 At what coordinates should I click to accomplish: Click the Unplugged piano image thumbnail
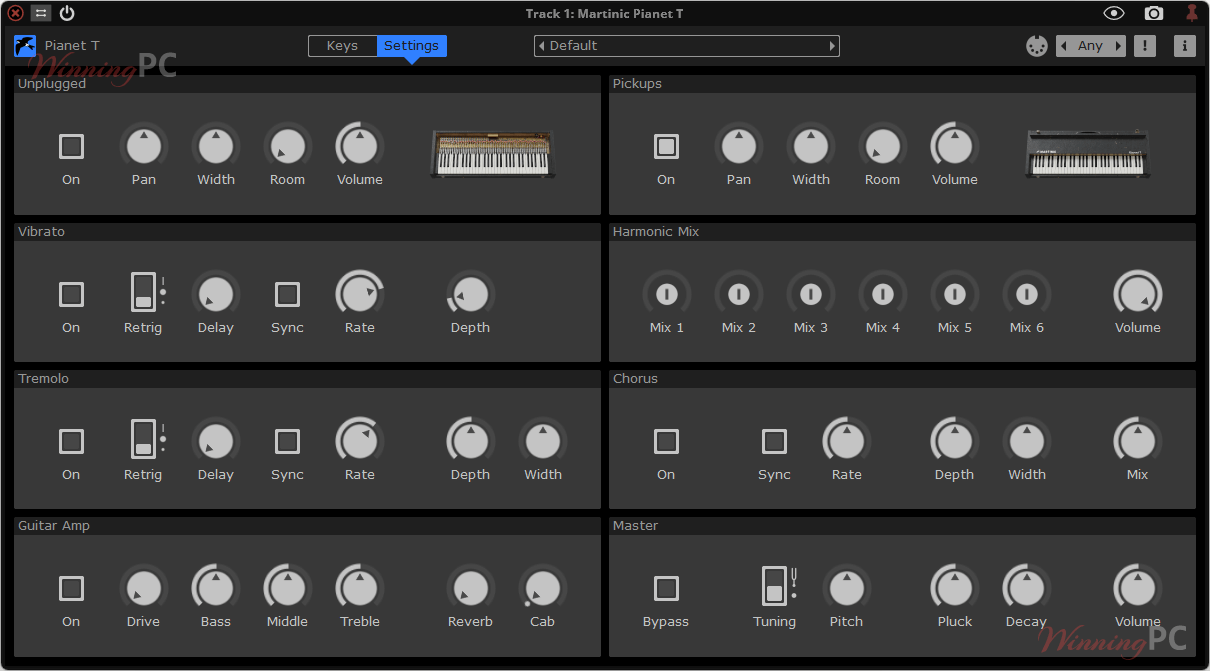point(494,154)
